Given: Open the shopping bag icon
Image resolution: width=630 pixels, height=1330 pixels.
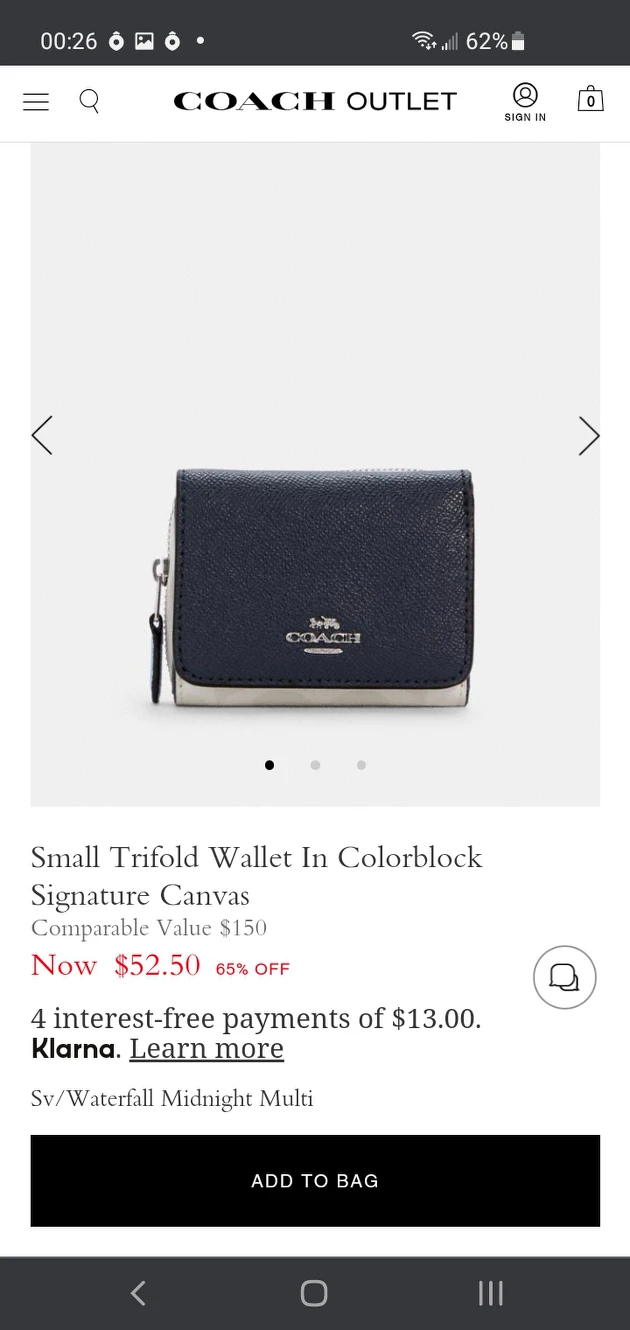Looking at the screenshot, I should 590,98.
